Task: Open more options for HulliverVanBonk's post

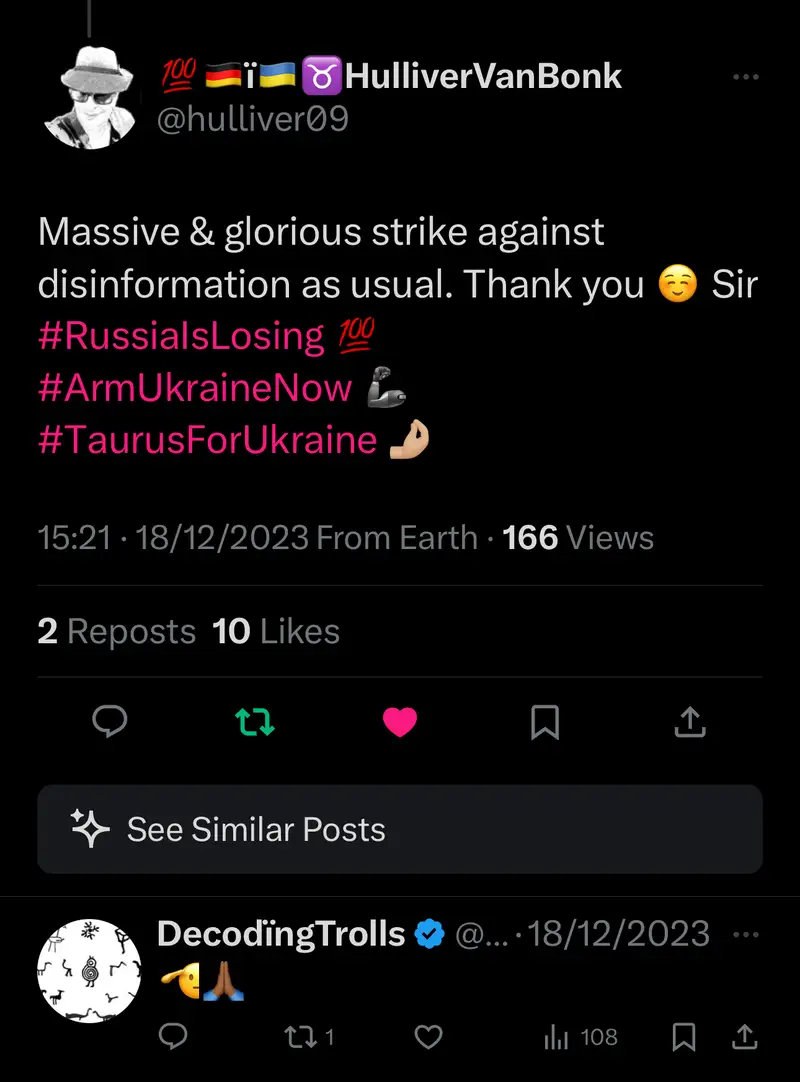Action: 746,77
